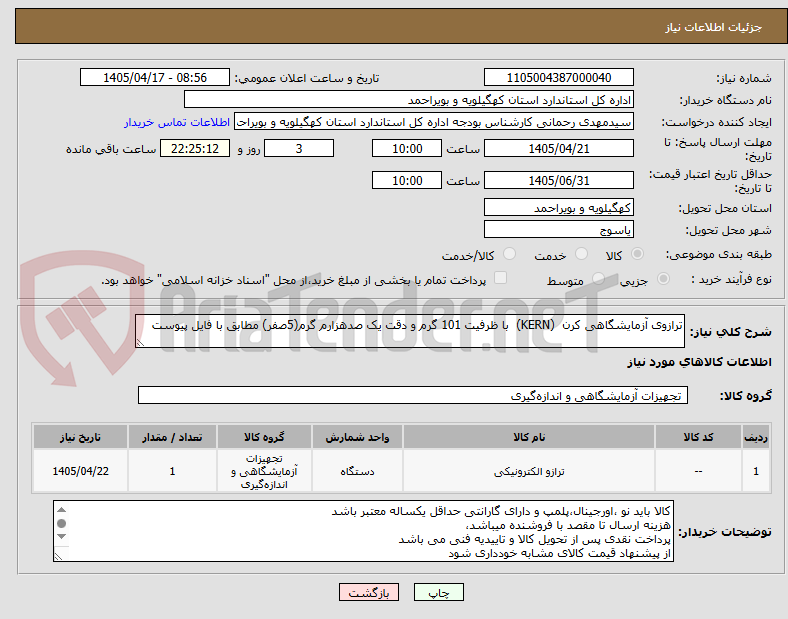Click the ترازو الکترونیکی table cell

(529, 471)
